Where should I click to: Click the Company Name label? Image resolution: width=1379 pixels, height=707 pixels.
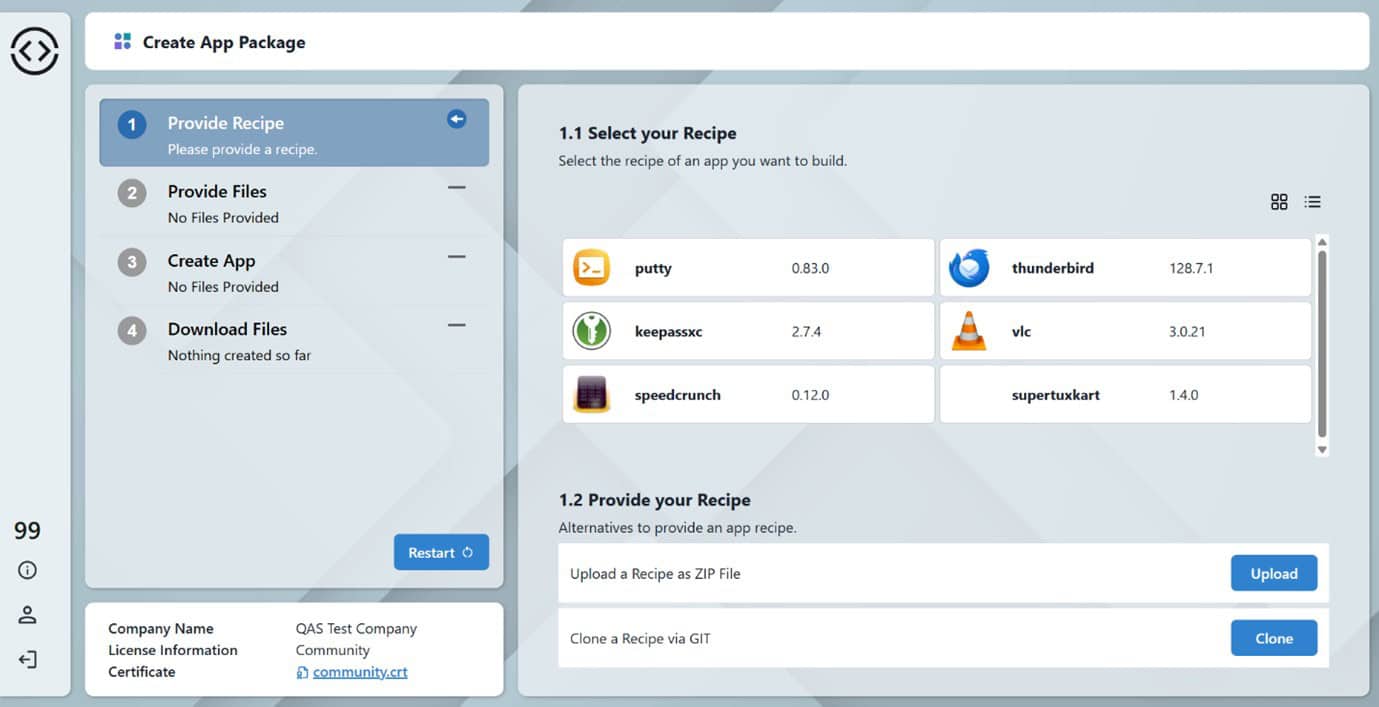[161, 629]
